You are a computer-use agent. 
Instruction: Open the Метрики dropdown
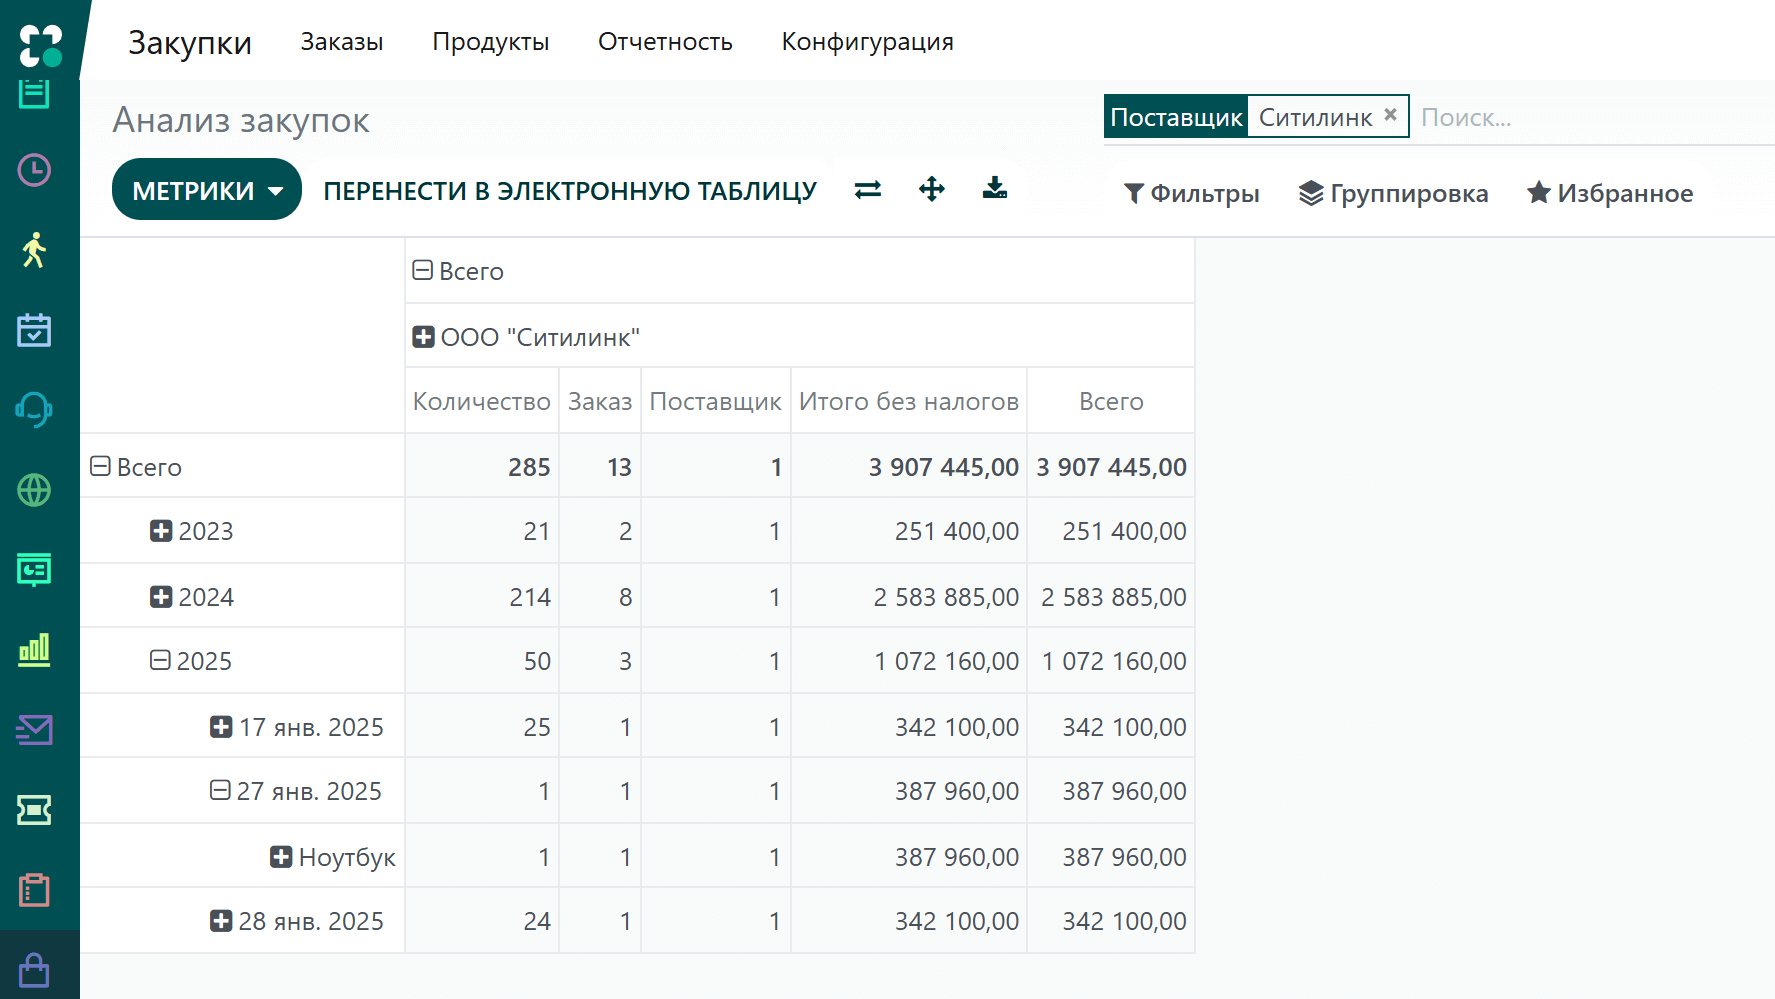click(x=207, y=190)
